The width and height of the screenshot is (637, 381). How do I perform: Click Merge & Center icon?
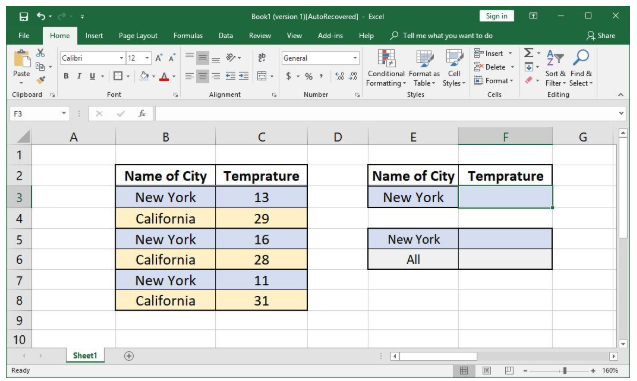pyautogui.click(x=262, y=76)
